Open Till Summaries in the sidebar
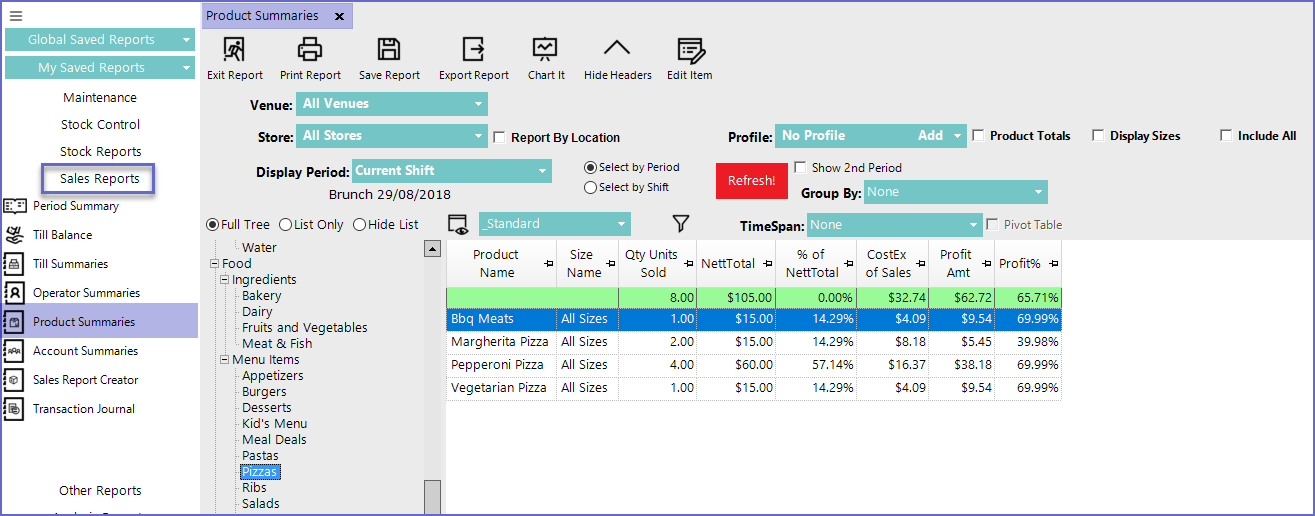 pyautogui.click(x=70, y=264)
